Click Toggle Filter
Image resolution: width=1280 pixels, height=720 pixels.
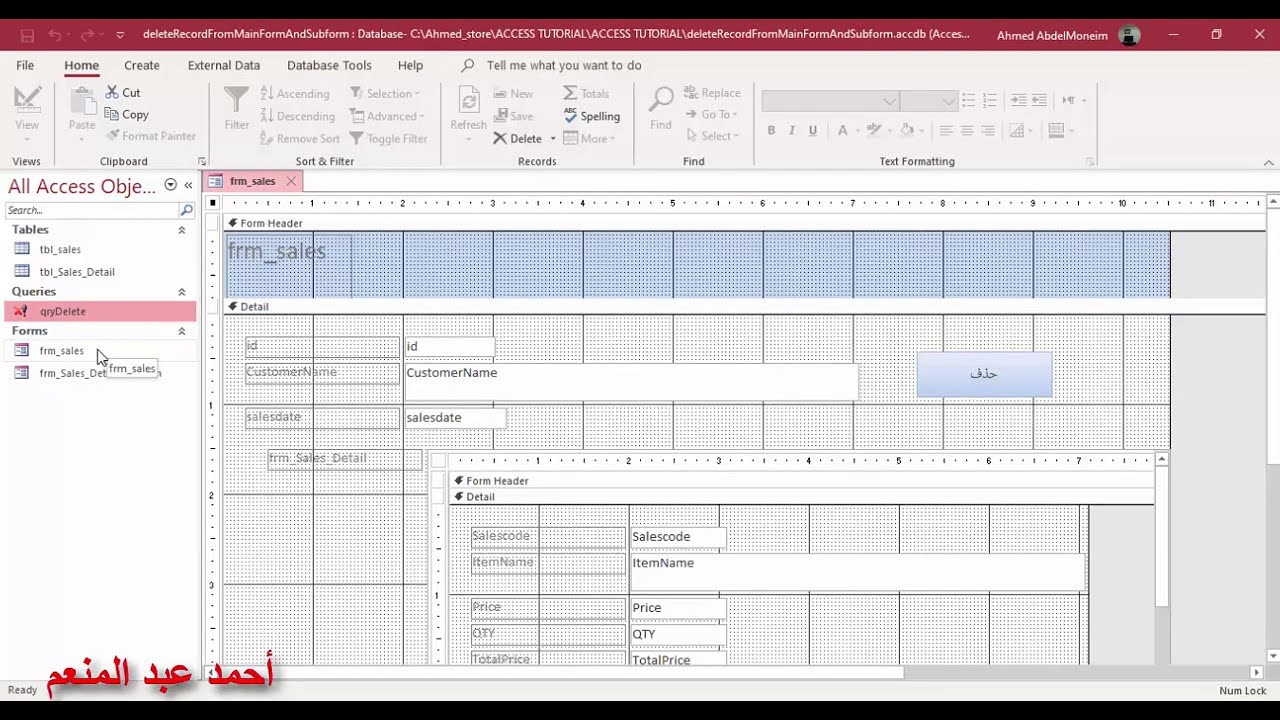tap(388, 139)
